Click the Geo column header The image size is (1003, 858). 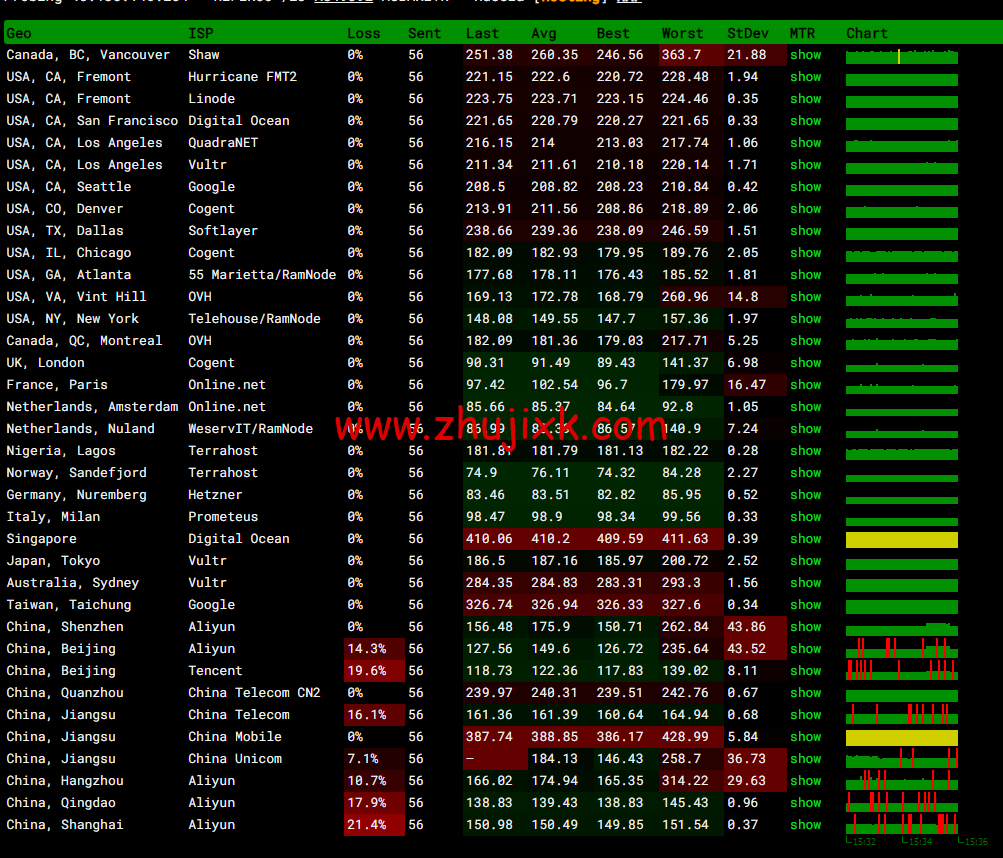(x=19, y=33)
